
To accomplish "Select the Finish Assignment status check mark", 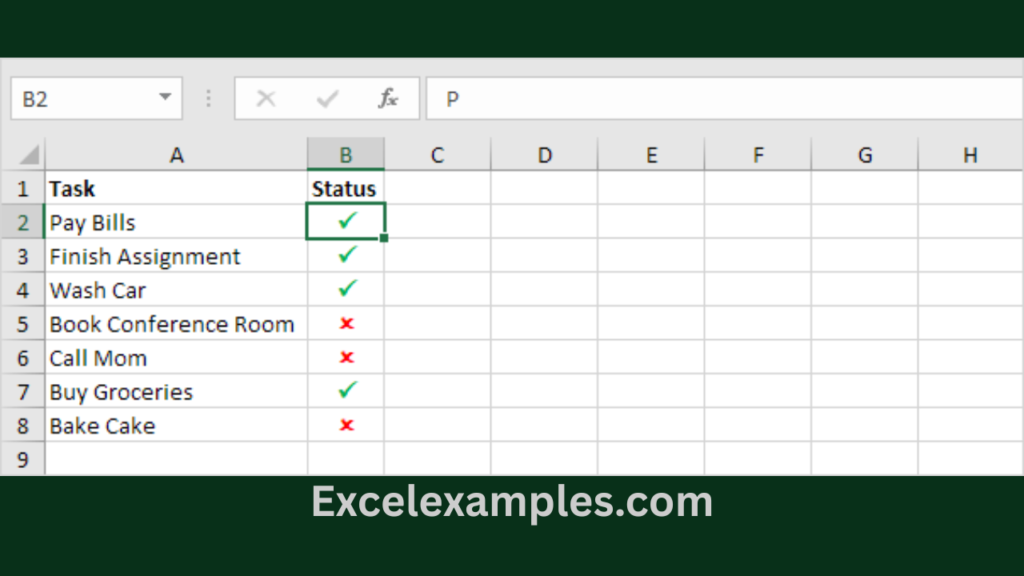I will 347,256.
